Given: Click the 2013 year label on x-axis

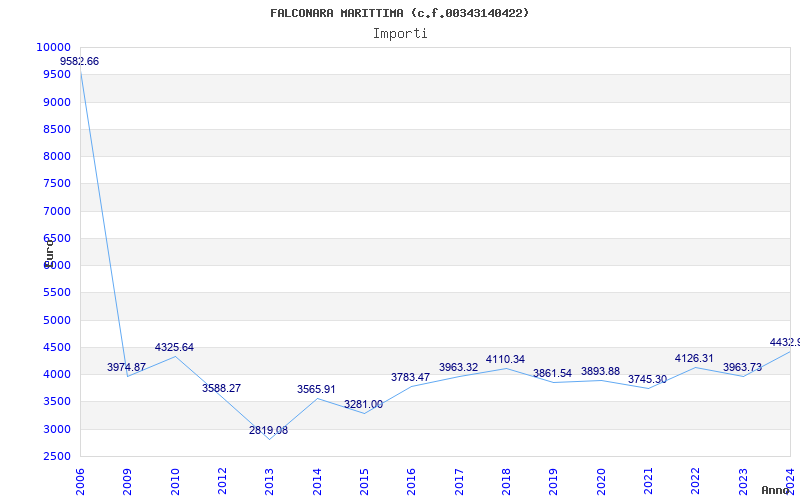Looking at the screenshot, I should 269,482.
